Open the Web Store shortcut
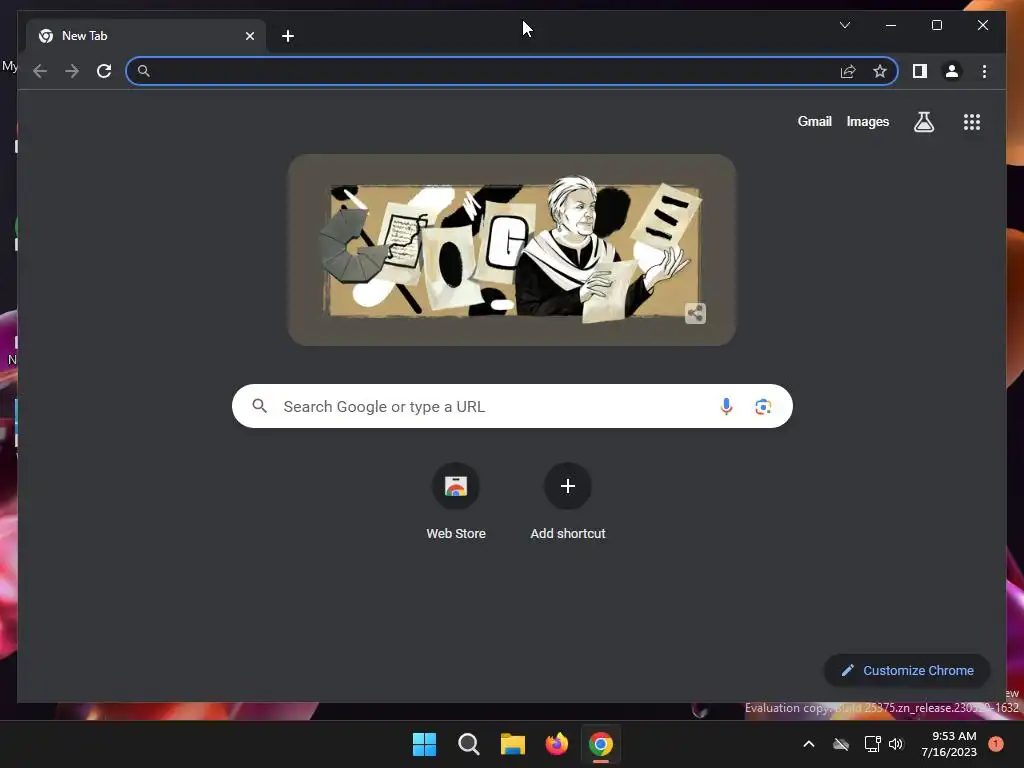The width and height of the screenshot is (1024, 768). coord(456,502)
